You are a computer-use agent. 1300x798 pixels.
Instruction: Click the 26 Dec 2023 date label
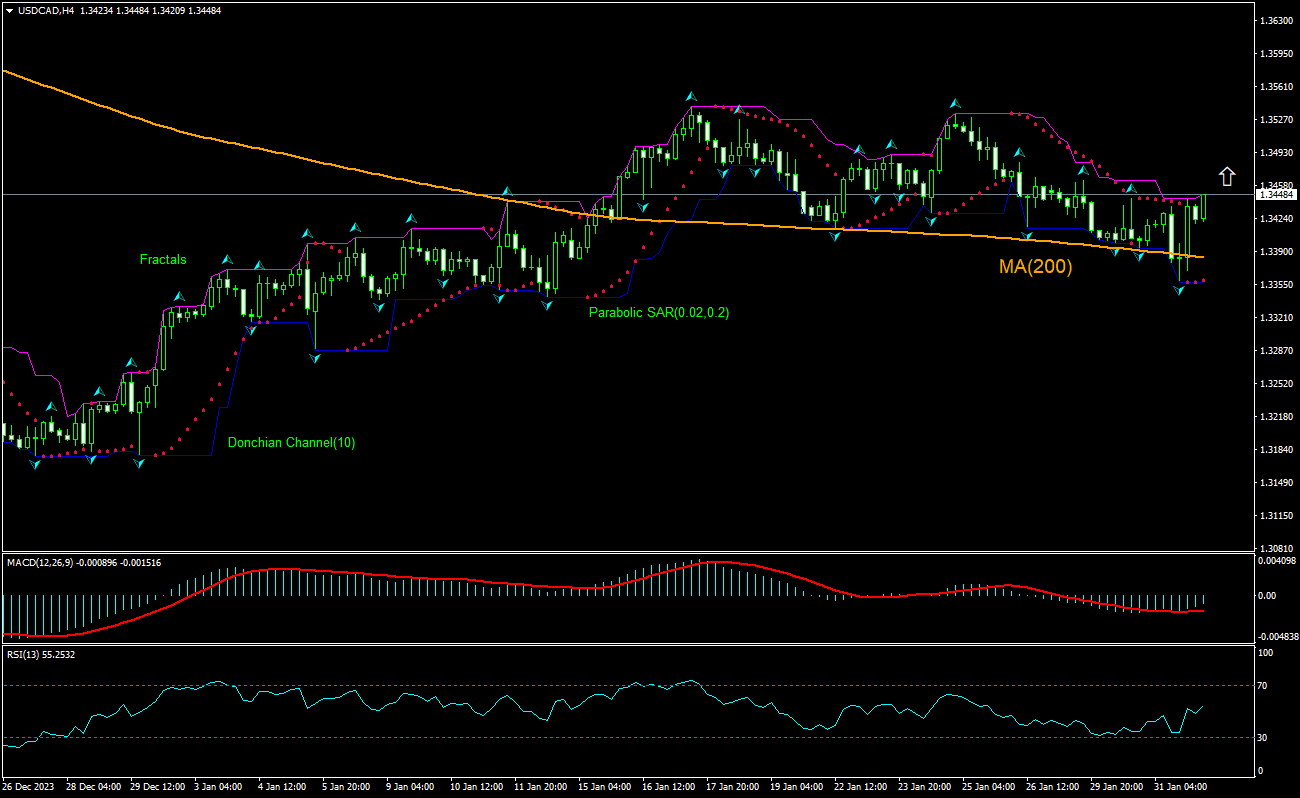point(28,786)
